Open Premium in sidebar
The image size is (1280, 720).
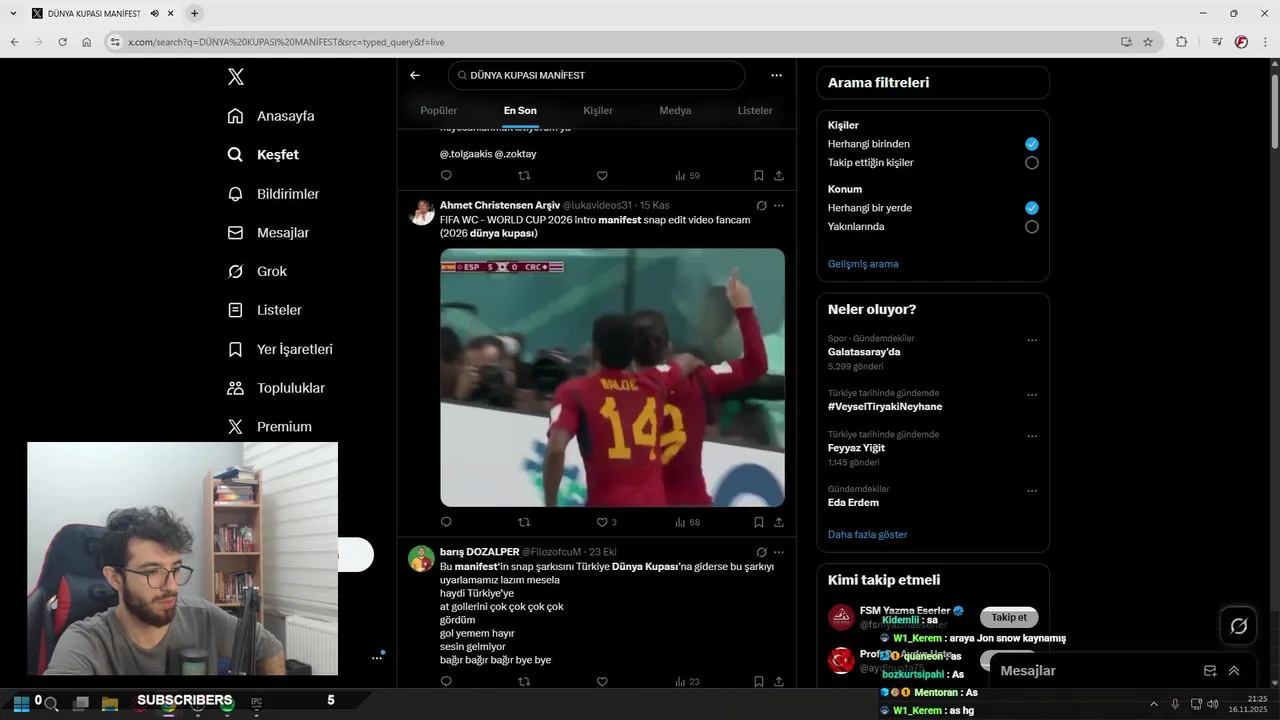269,427
